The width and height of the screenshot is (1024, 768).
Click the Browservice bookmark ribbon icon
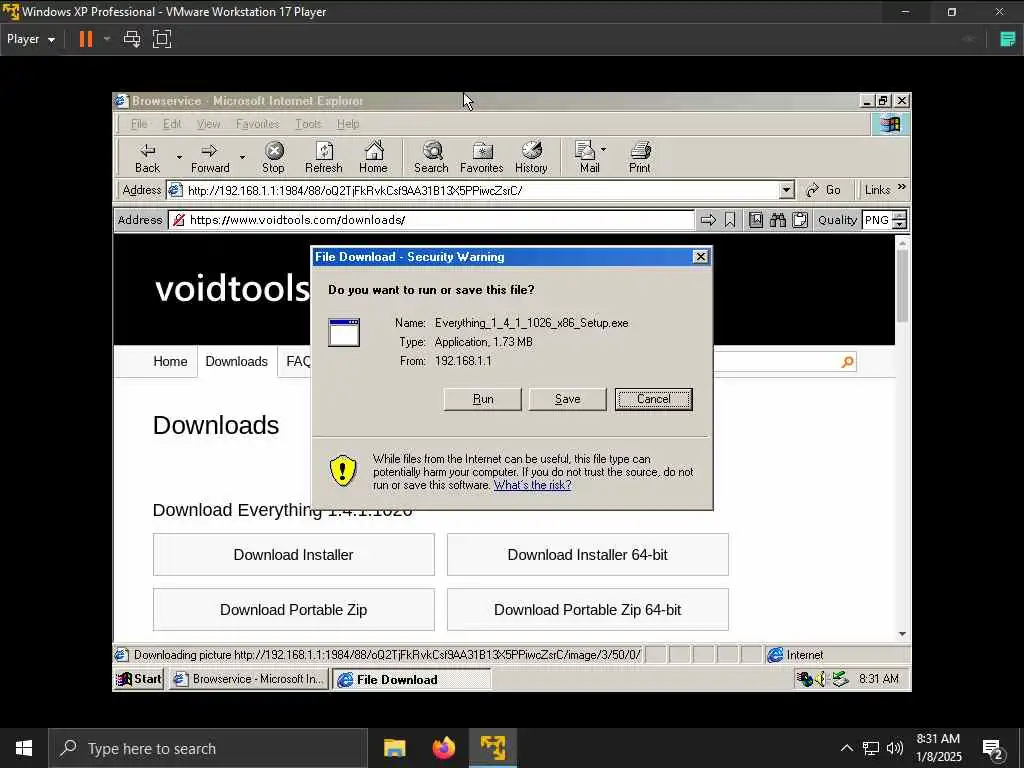[730, 220]
